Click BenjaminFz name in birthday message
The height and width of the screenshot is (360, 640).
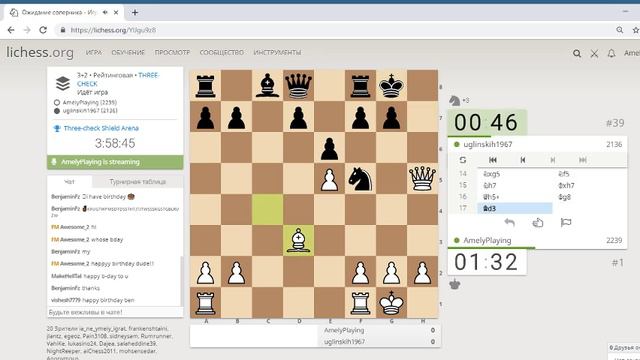coord(65,197)
